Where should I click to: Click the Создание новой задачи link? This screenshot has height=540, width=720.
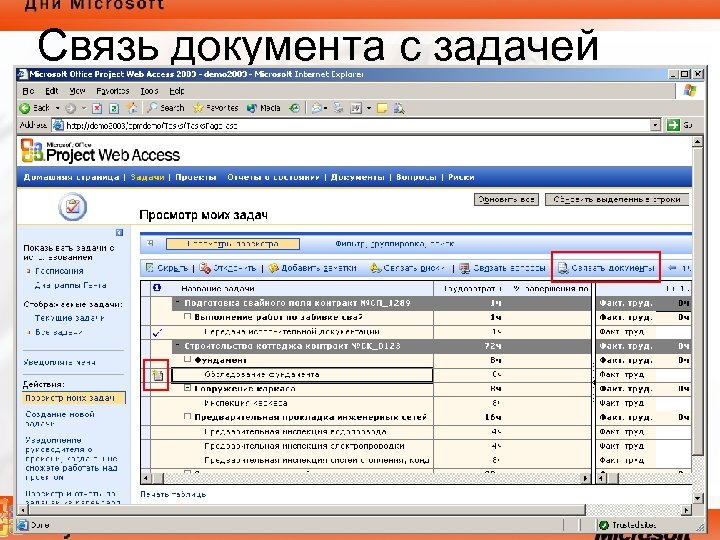(x=60, y=419)
